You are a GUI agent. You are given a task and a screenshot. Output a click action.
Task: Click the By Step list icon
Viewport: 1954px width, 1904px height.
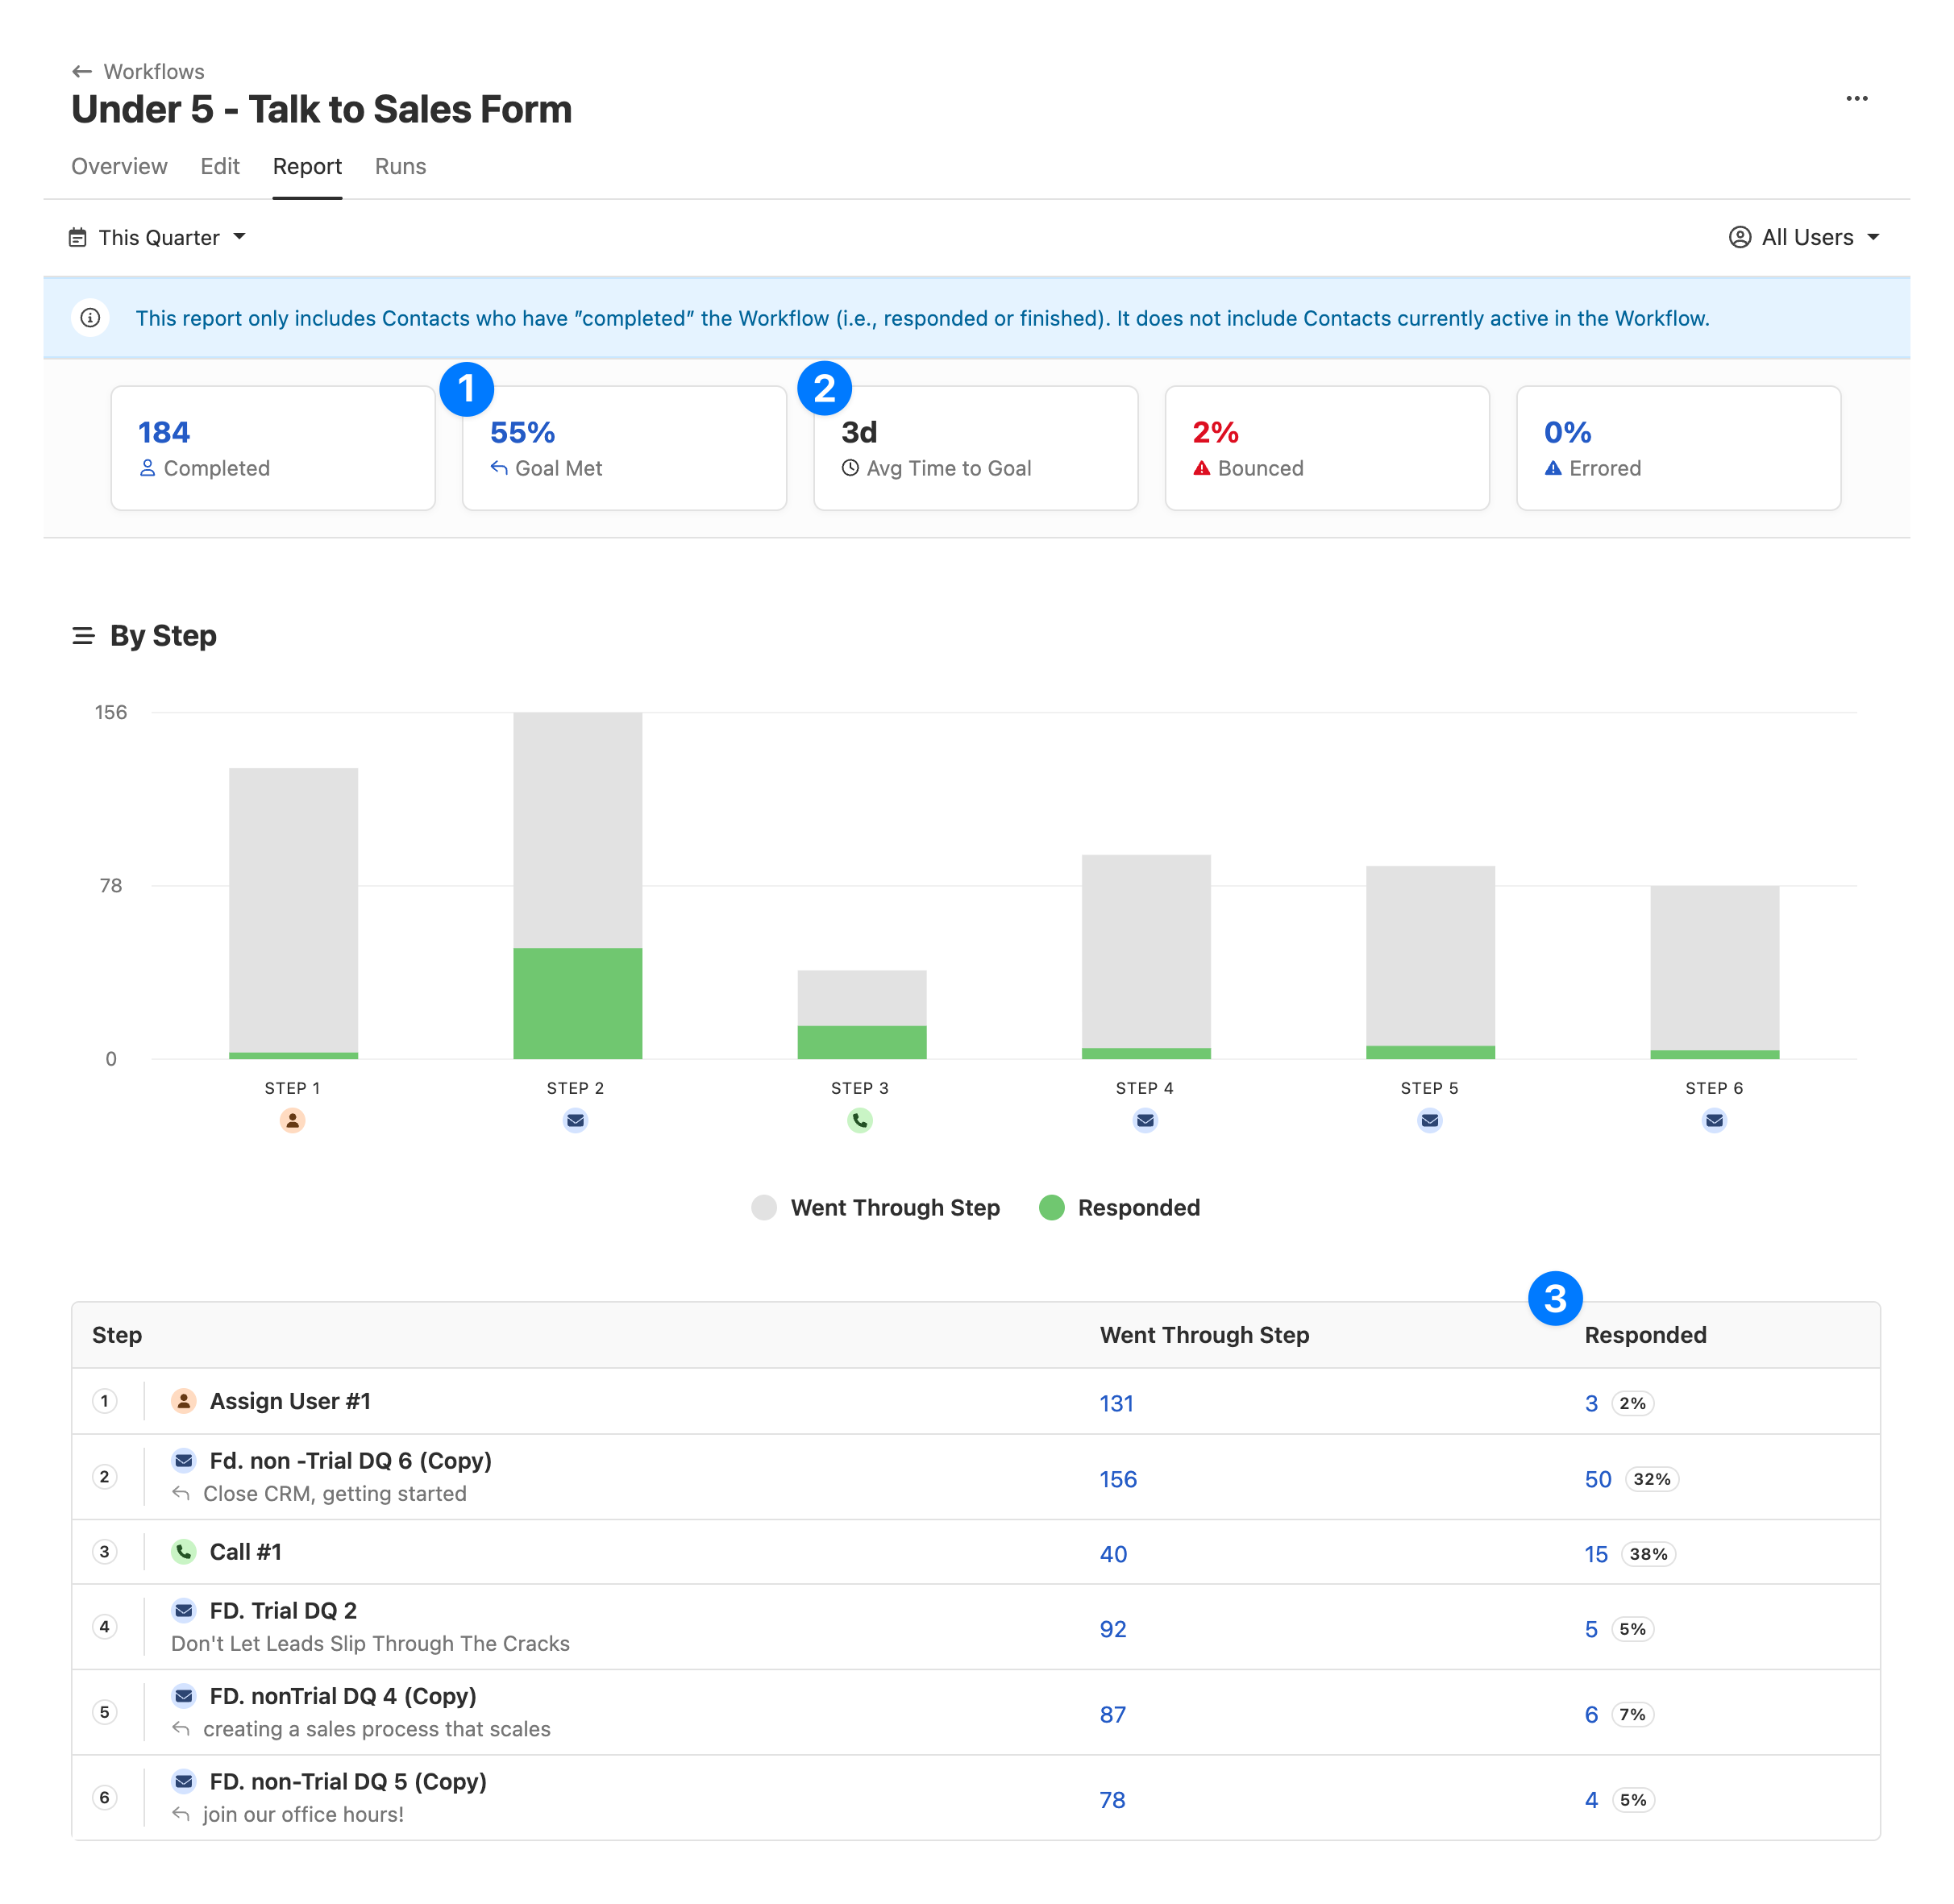83,636
